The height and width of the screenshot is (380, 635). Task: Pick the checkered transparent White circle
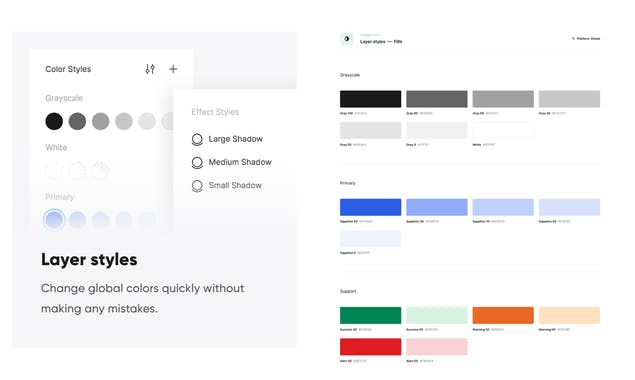[100, 171]
